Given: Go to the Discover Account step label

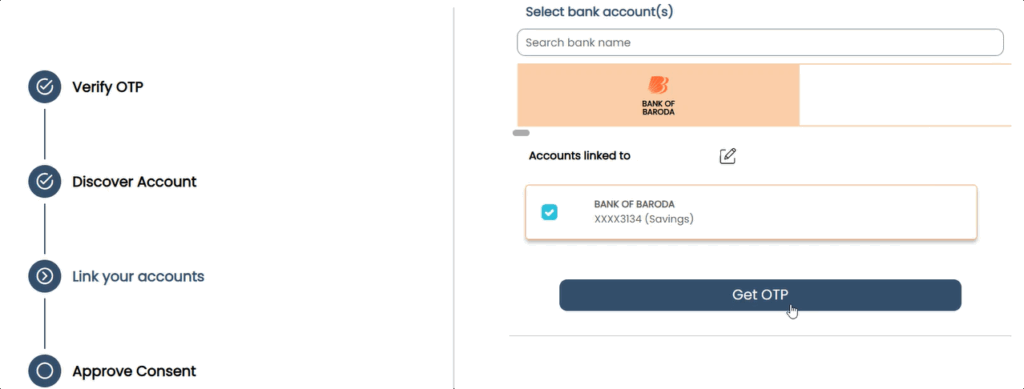Looking at the screenshot, I should 135,181.
